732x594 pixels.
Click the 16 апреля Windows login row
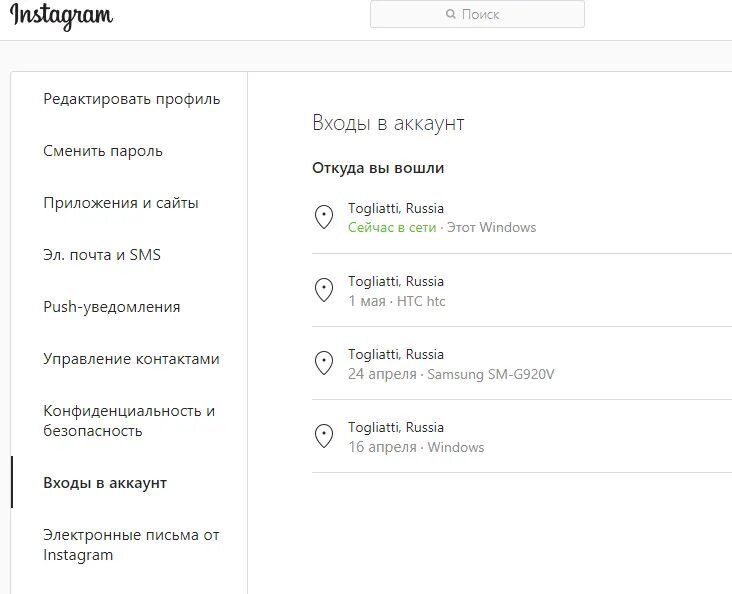(522, 436)
